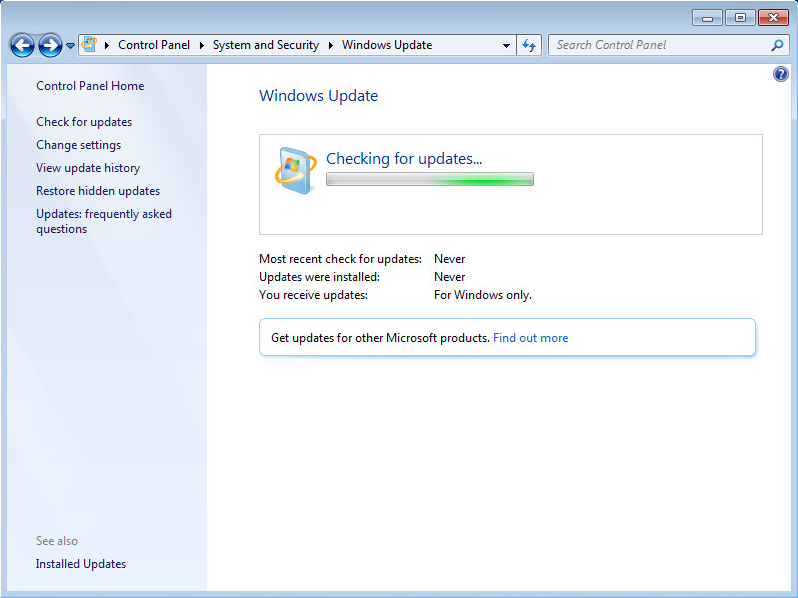Open View update history

(x=88, y=168)
